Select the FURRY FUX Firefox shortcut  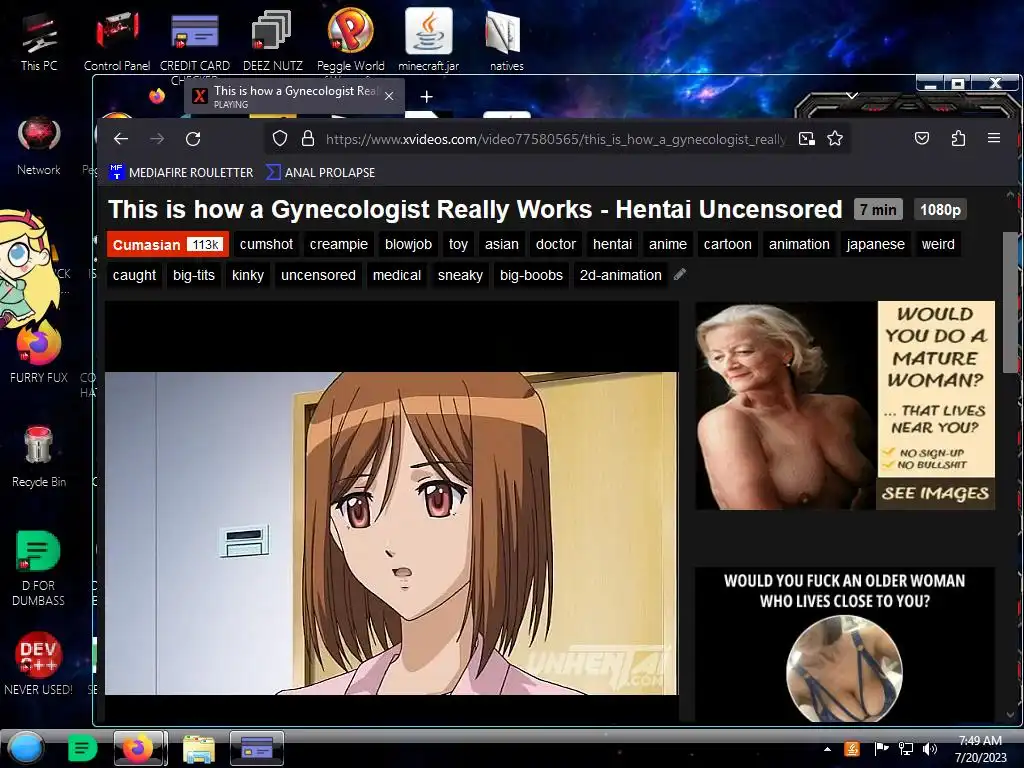[39, 353]
